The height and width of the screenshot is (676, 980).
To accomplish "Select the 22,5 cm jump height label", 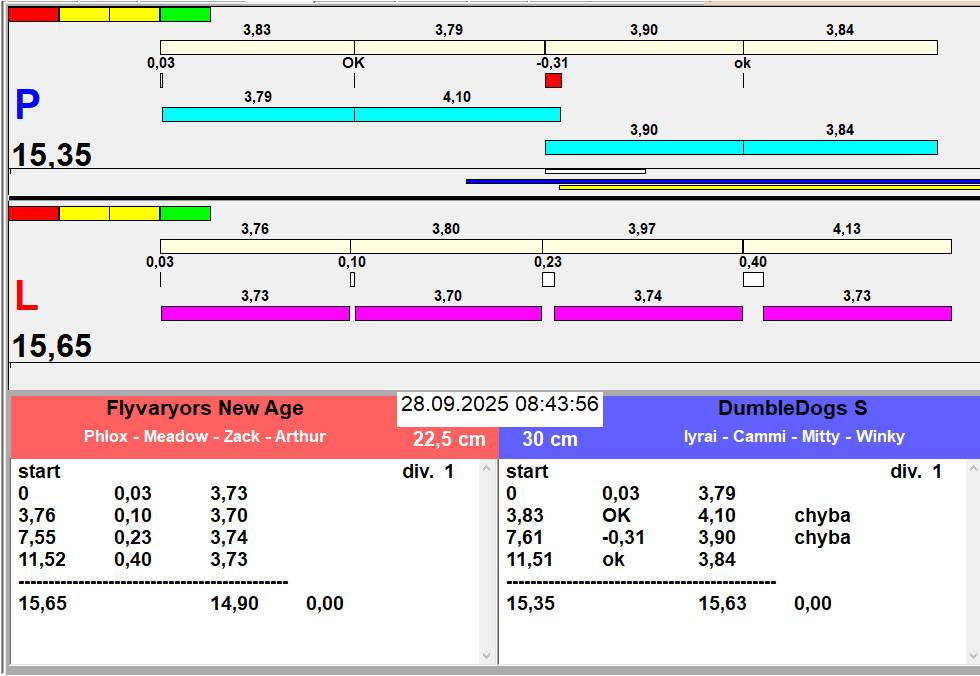I will tap(449, 440).
